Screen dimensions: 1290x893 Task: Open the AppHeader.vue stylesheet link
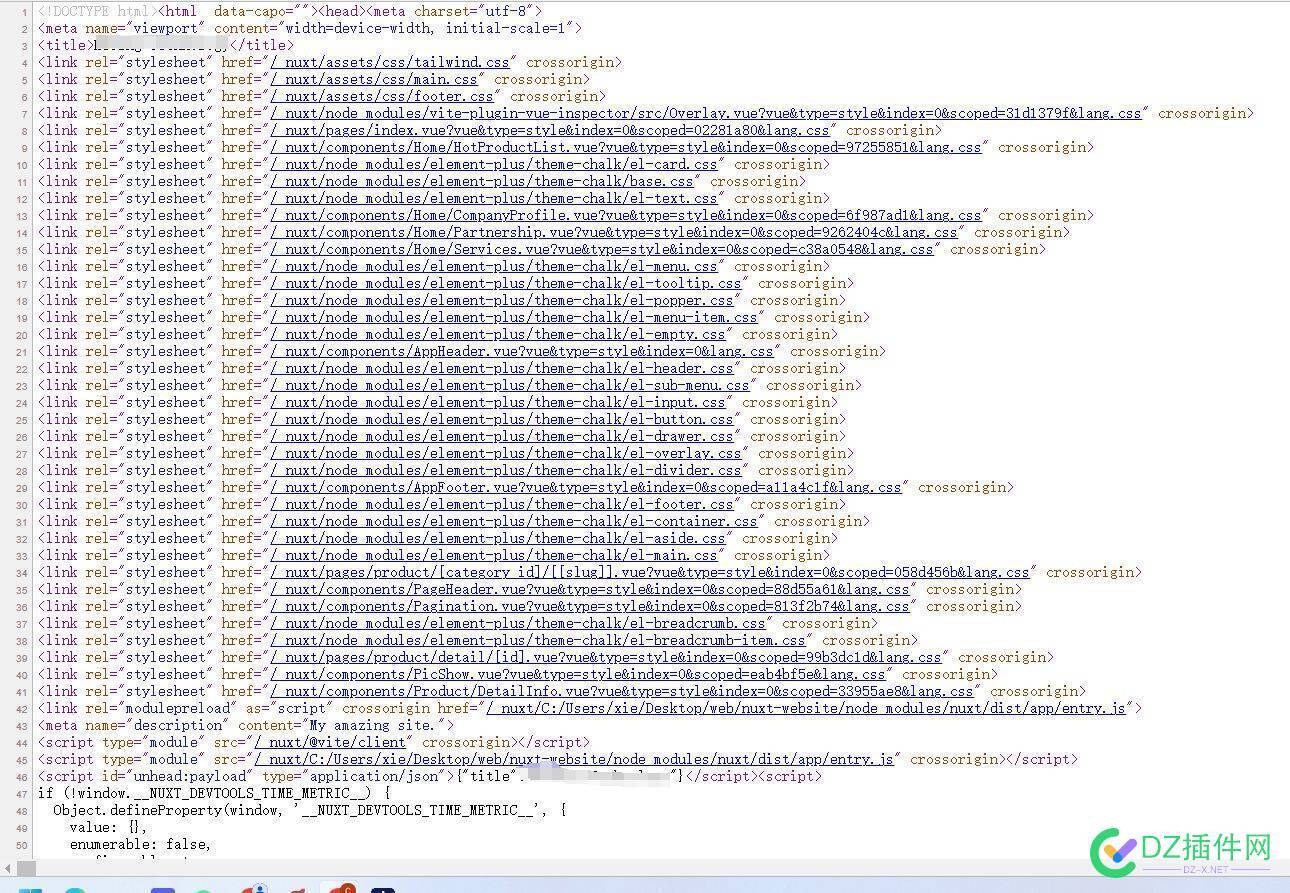coord(522,351)
